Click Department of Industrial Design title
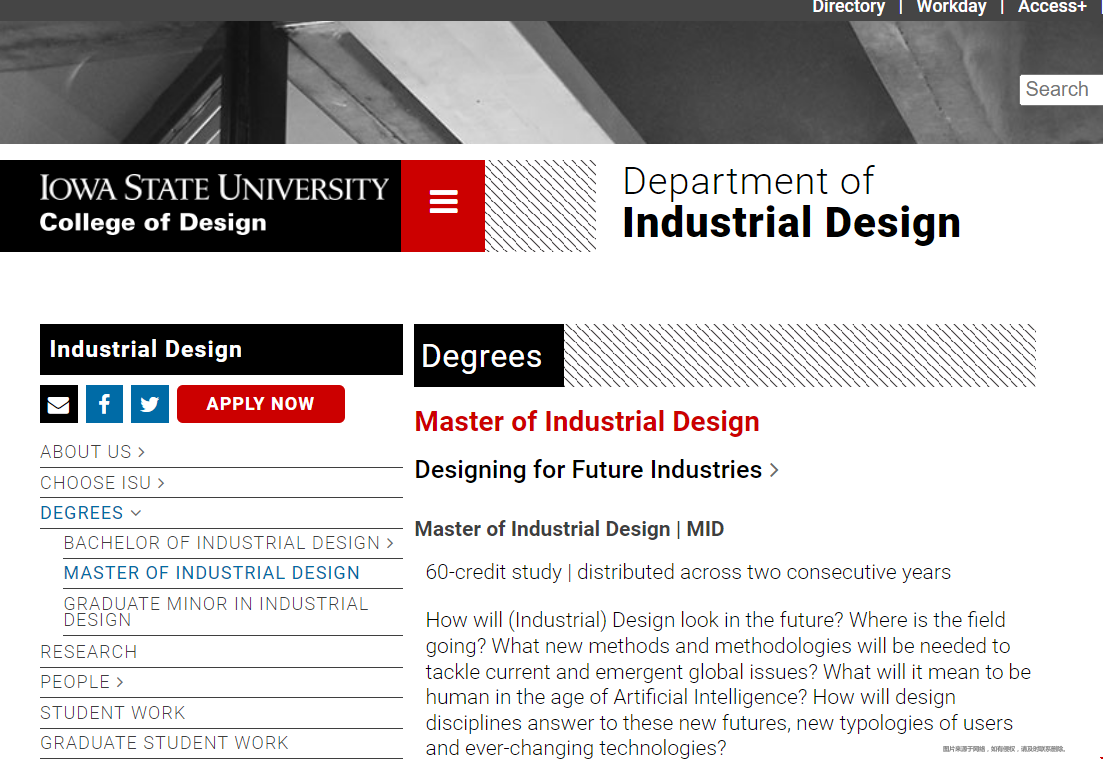The image size is (1103, 759). [791, 203]
